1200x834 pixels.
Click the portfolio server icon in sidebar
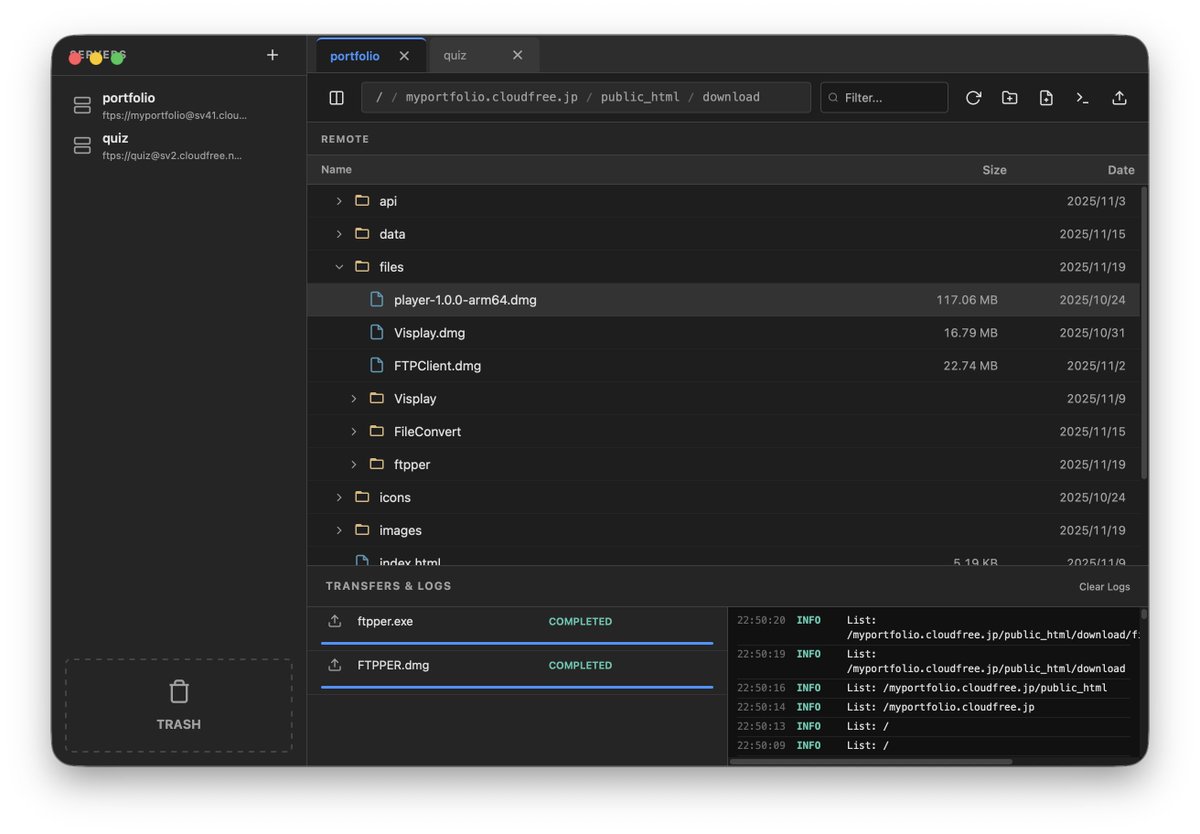point(82,105)
